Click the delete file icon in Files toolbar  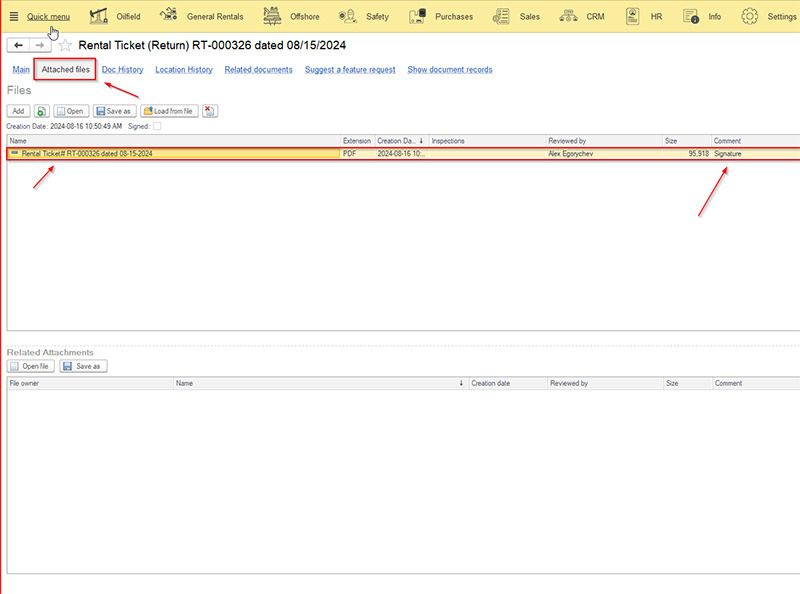click(x=210, y=111)
